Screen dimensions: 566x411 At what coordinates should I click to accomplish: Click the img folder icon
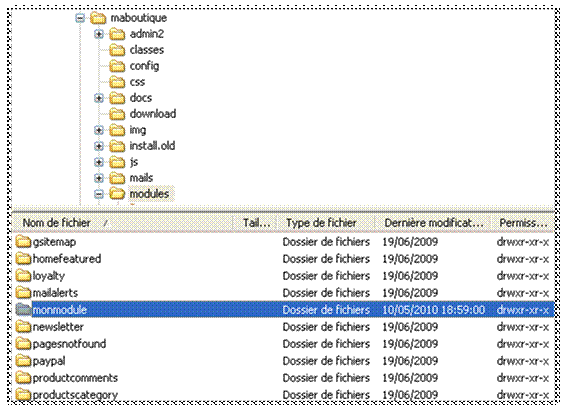click(117, 130)
